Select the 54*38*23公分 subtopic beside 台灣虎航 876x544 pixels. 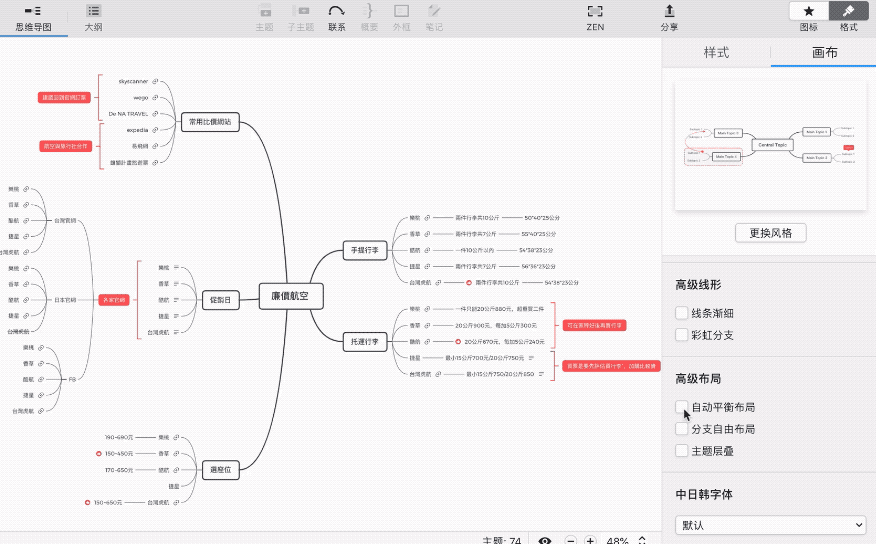click(x=561, y=283)
